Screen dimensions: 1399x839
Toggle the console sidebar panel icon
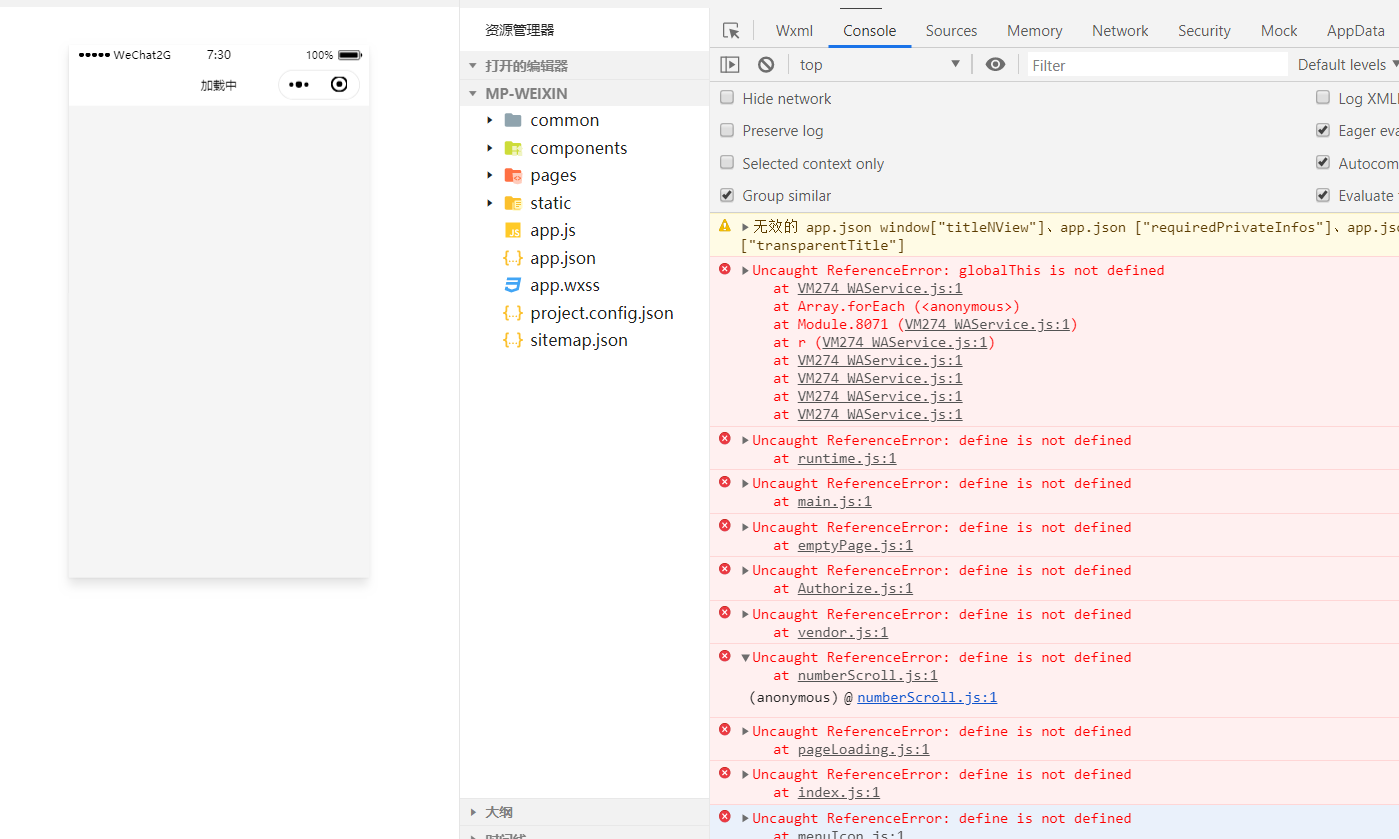coord(730,65)
